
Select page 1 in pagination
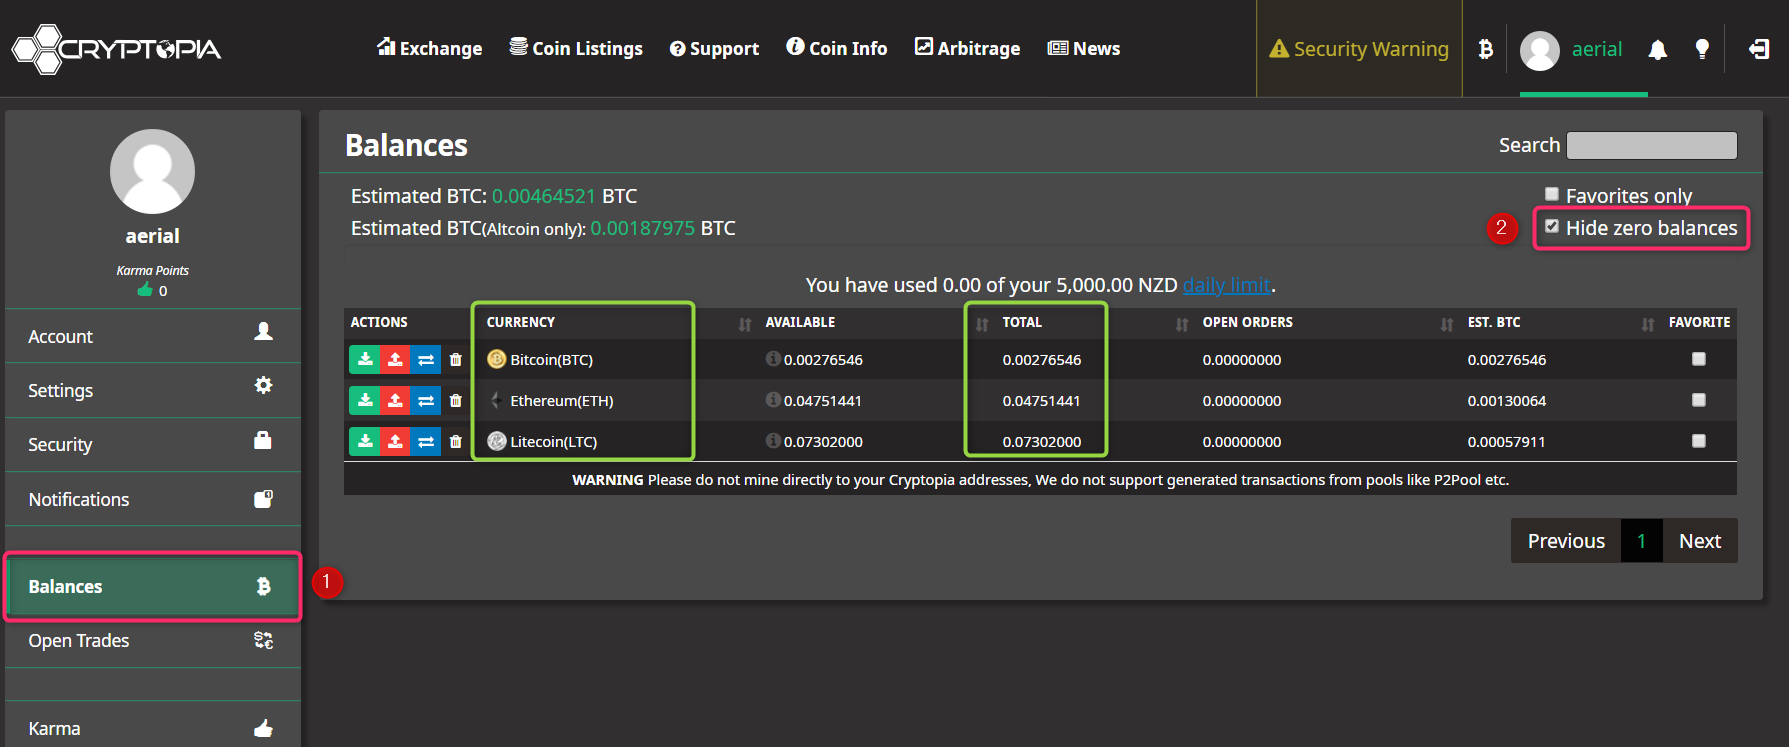(1641, 540)
